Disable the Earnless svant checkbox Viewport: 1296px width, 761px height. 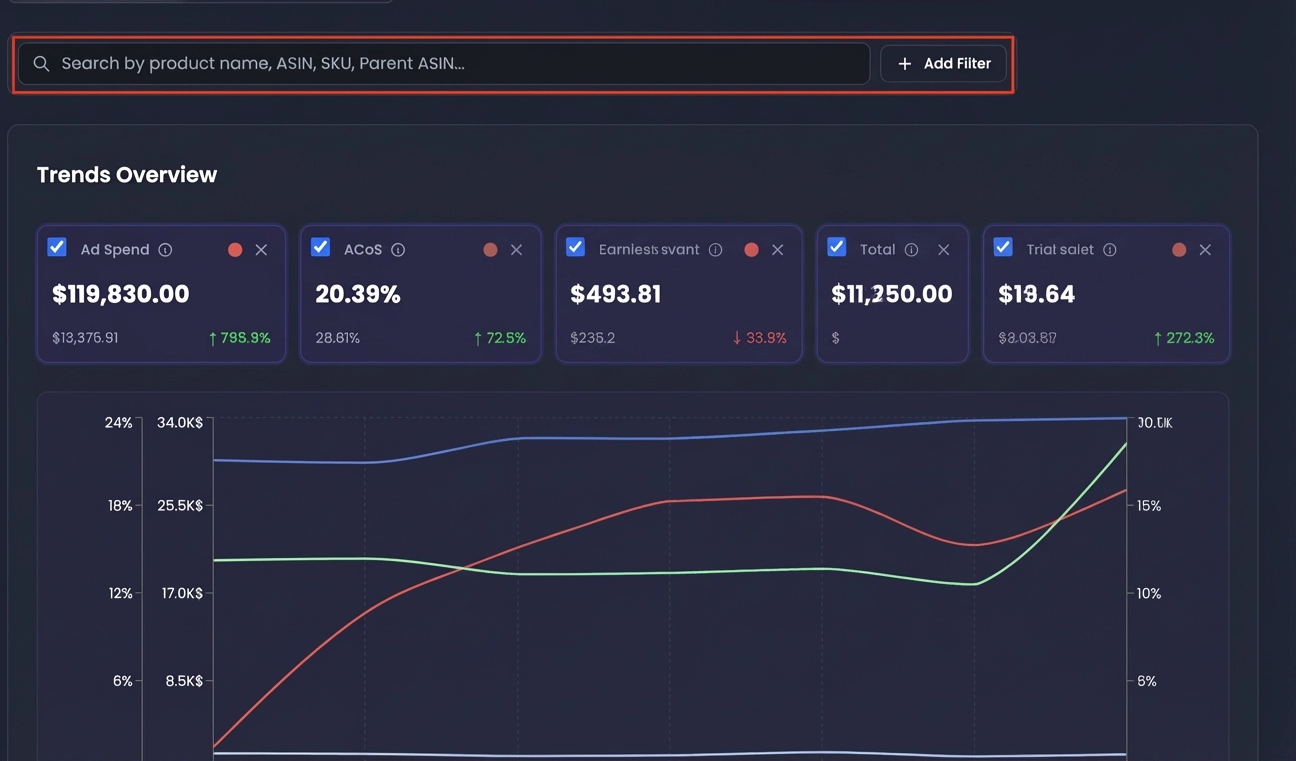pos(575,247)
